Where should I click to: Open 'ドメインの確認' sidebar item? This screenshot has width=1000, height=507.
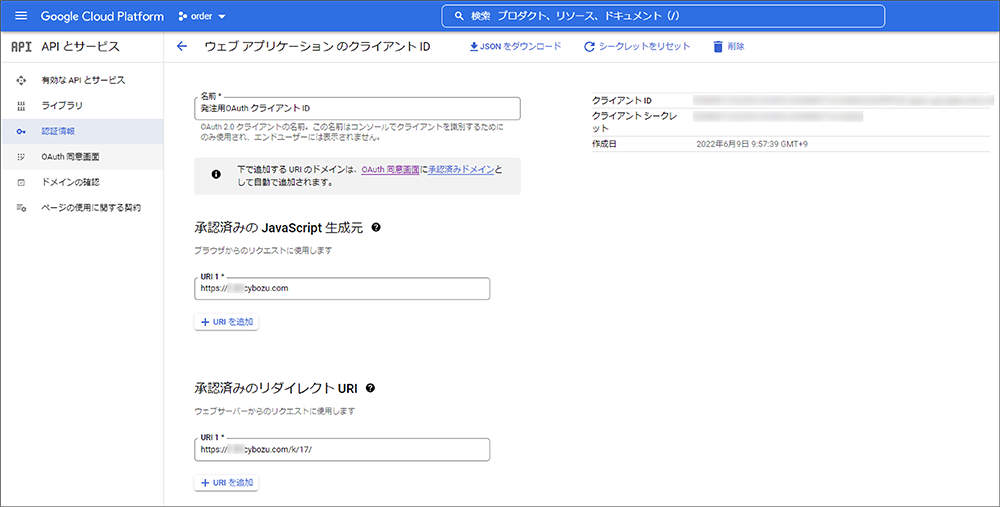click(x=82, y=182)
